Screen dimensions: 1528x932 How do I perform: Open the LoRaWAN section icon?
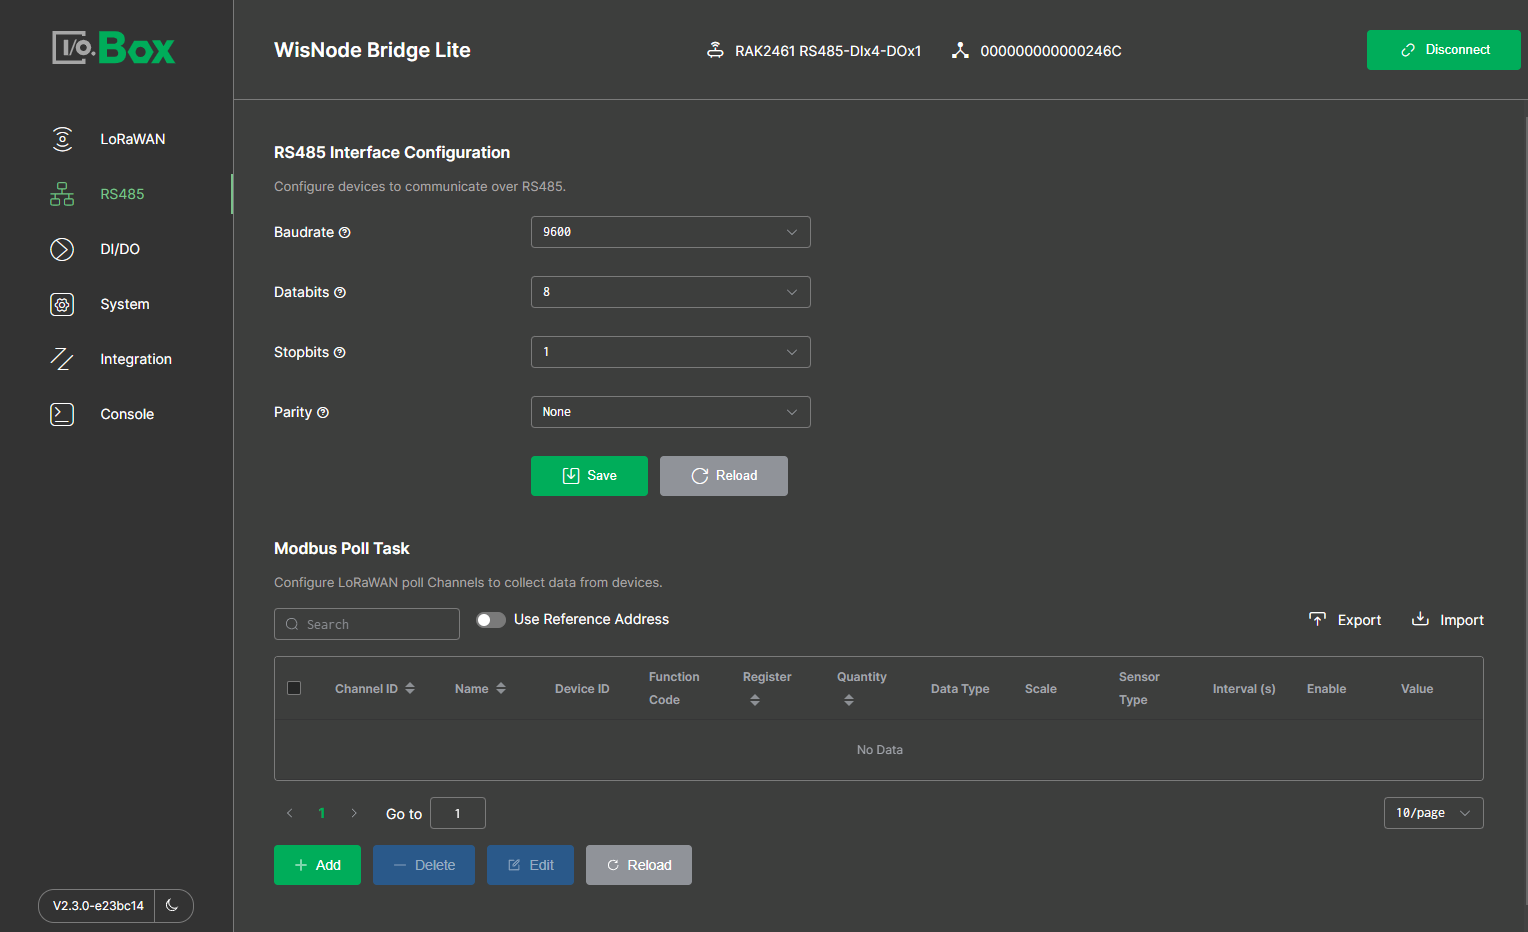62,139
